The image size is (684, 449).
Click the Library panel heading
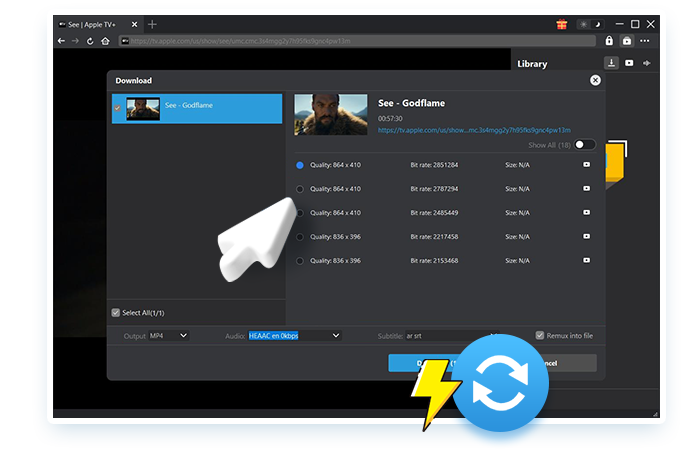pos(532,64)
